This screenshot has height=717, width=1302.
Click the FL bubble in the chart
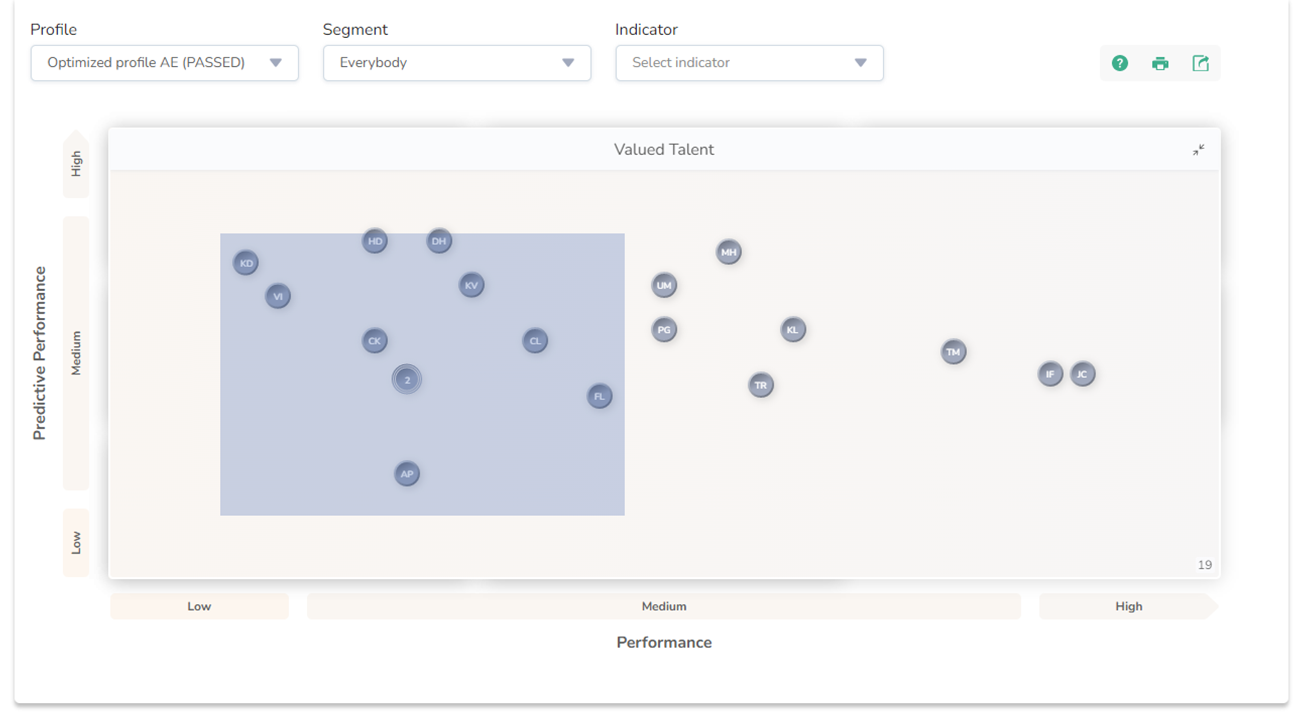[599, 397]
